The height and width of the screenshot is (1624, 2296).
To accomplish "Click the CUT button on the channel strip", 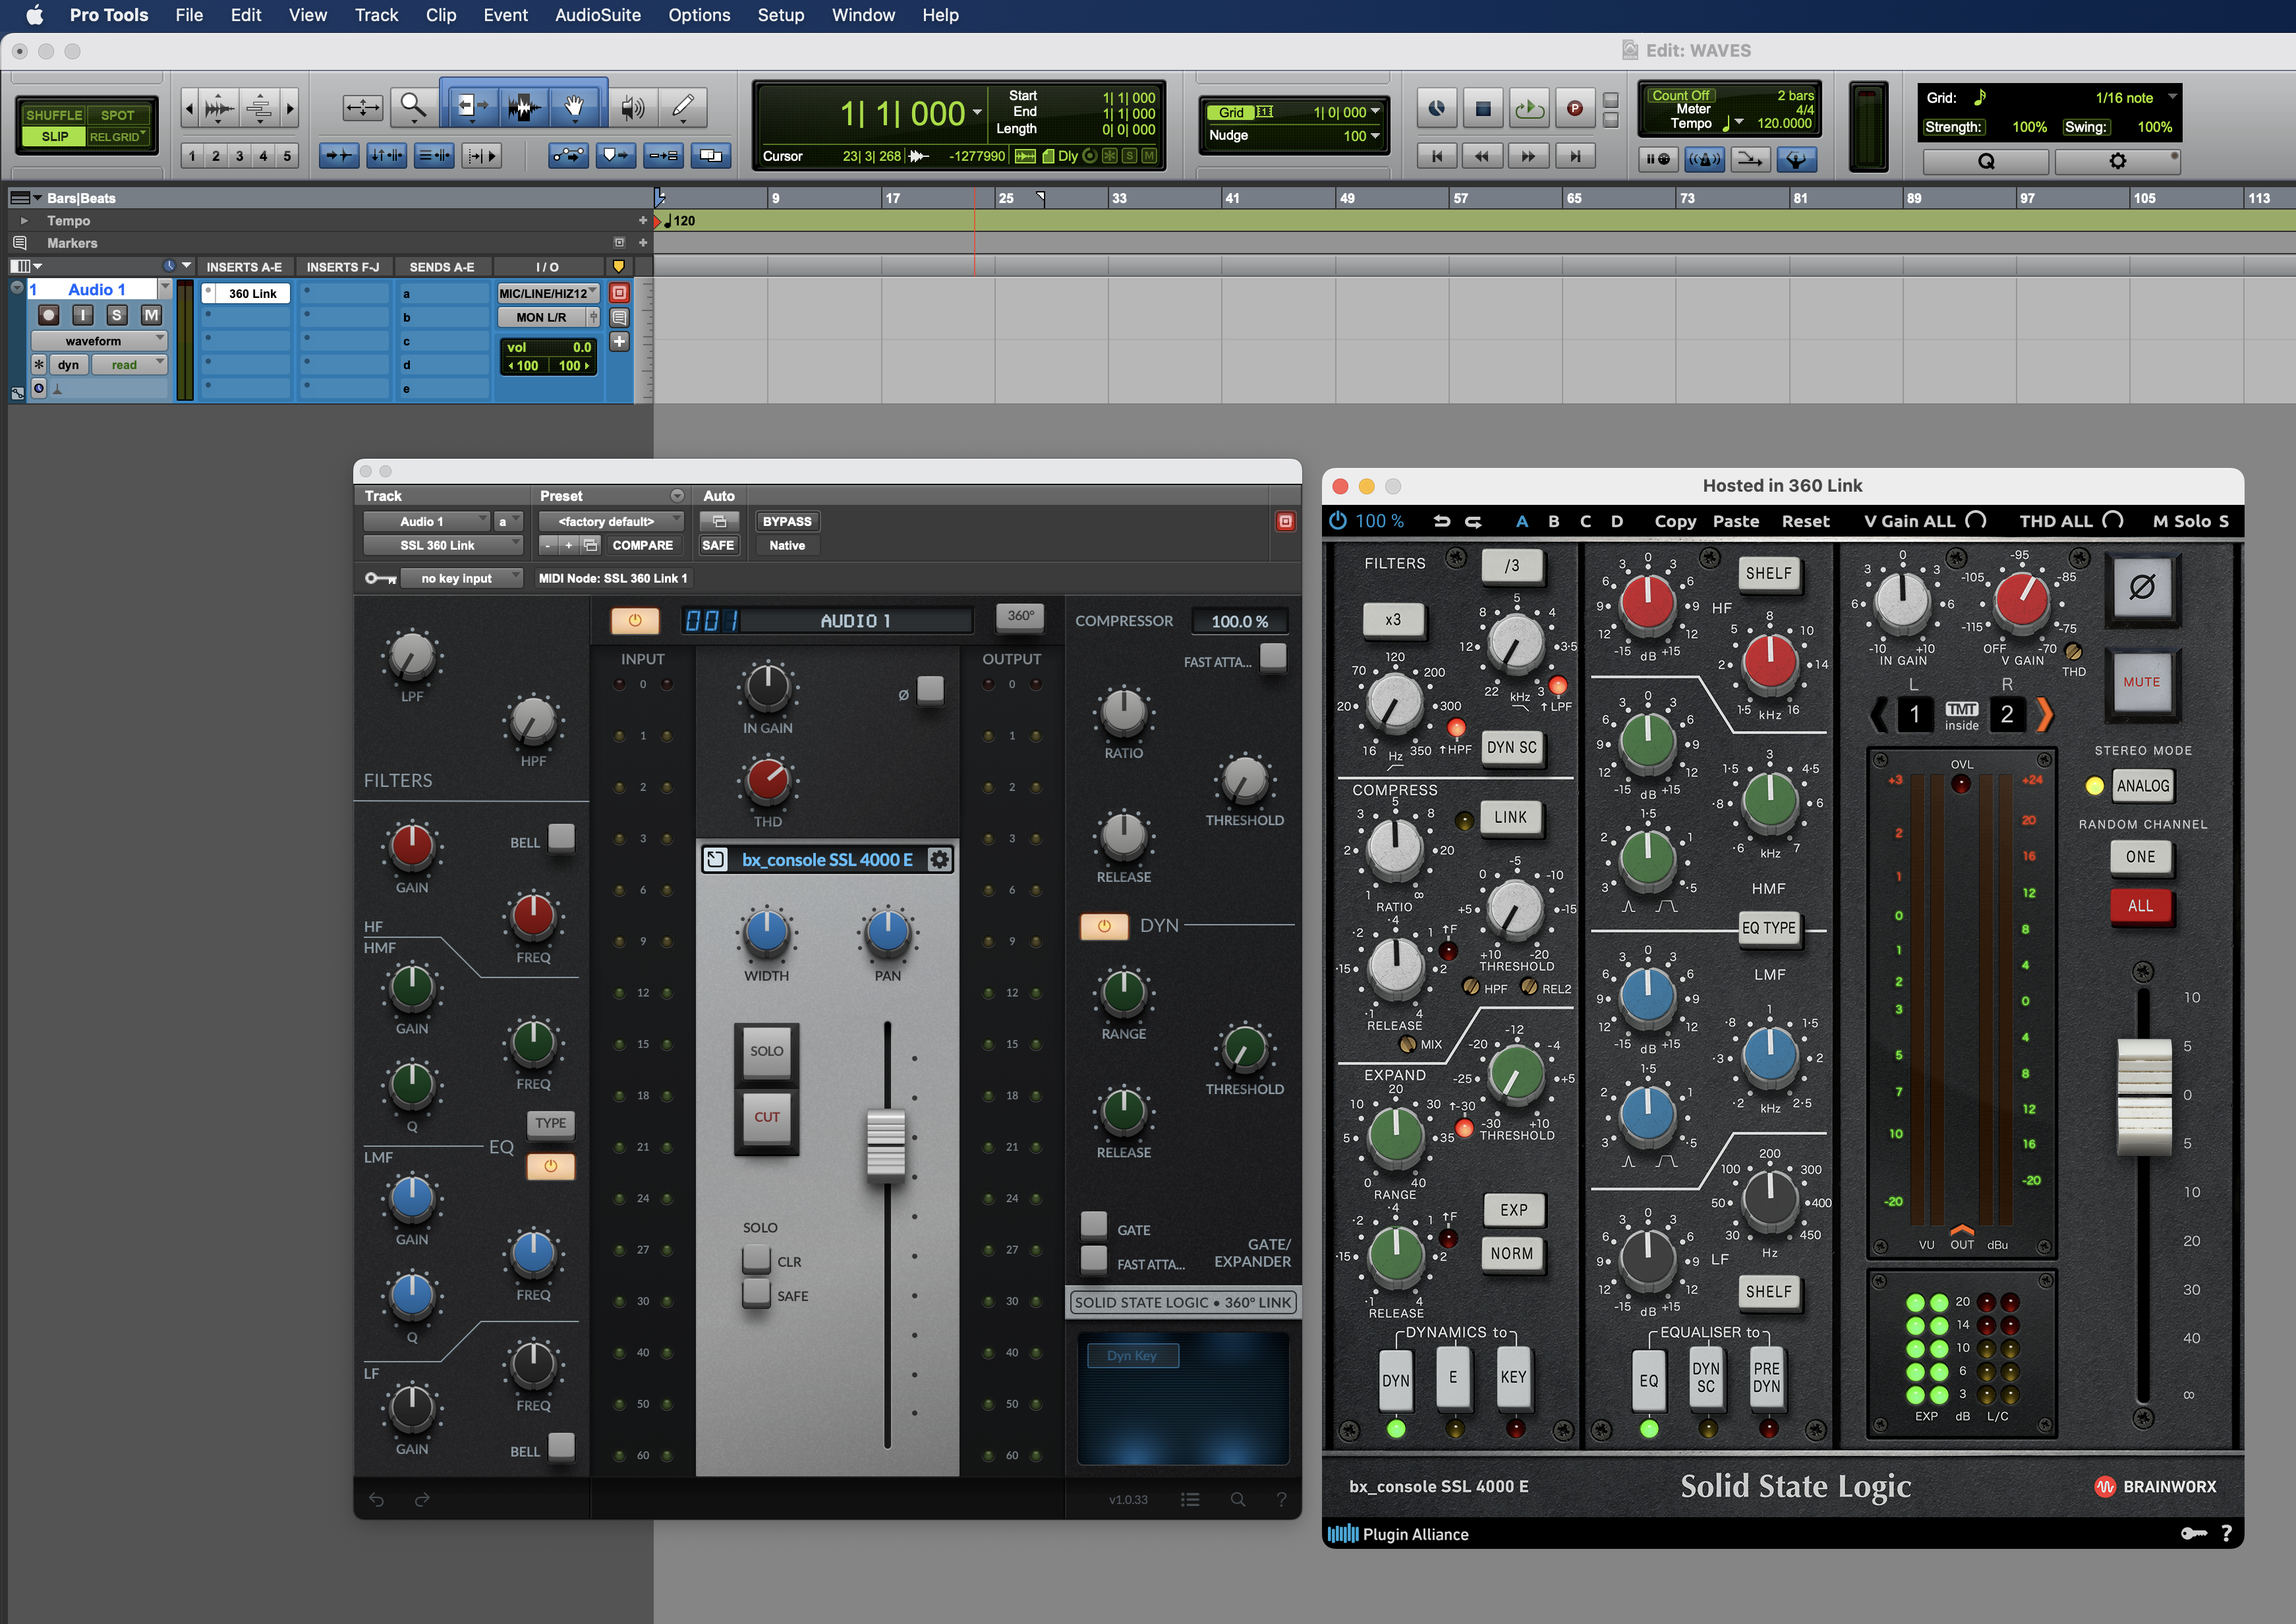I will (767, 1117).
